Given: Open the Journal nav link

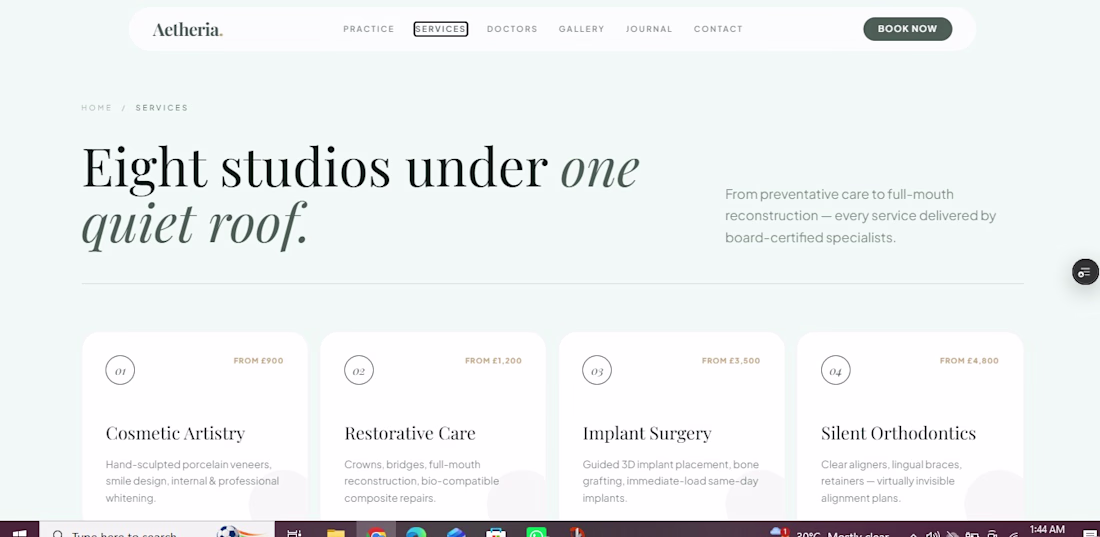Looking at the screenshot, I should [649, 29].
